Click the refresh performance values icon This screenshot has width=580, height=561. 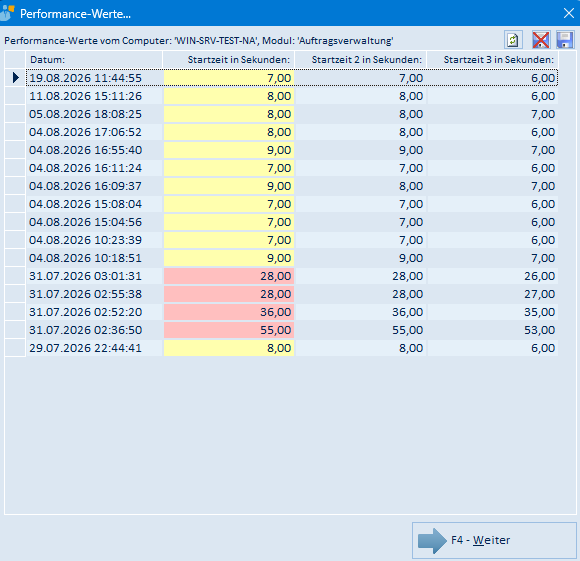click(513, 40)
